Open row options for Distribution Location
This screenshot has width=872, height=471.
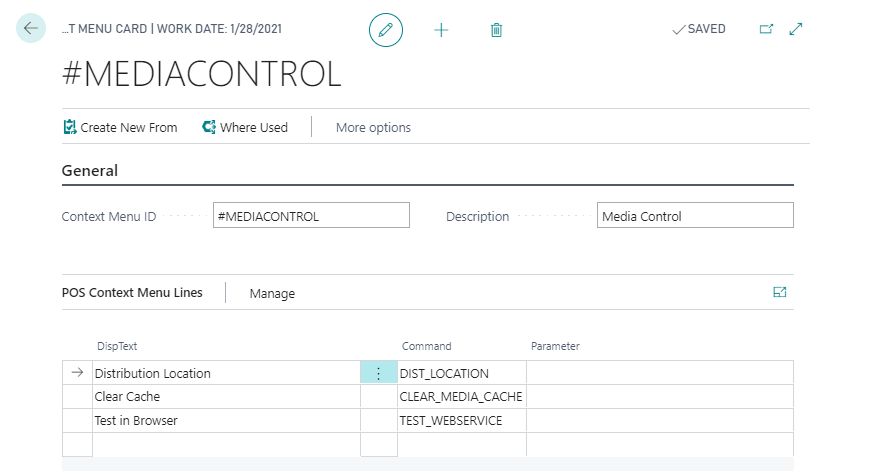[x=378, y=373]
